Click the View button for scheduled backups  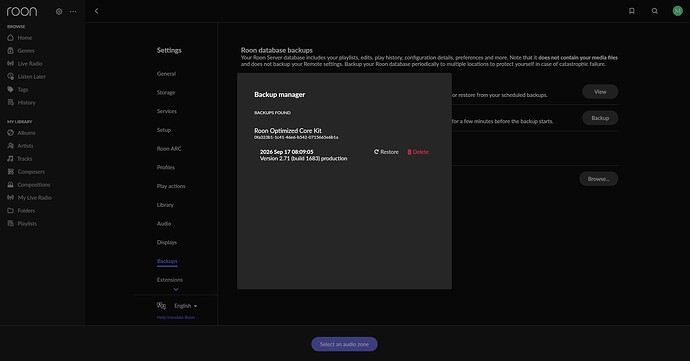[x=600, y=92]
